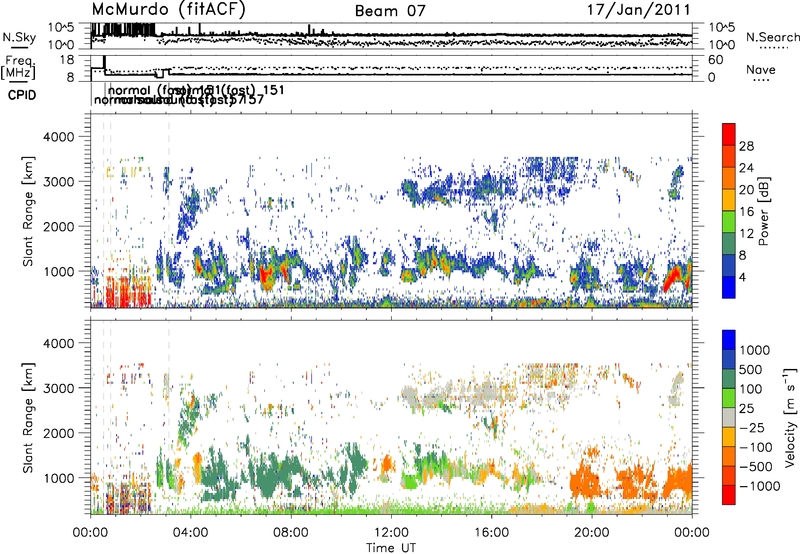Click the 4000 tick of the power panel
This screenshot has height=554, width=800.
pyautogui.click(x=61, y=137)
